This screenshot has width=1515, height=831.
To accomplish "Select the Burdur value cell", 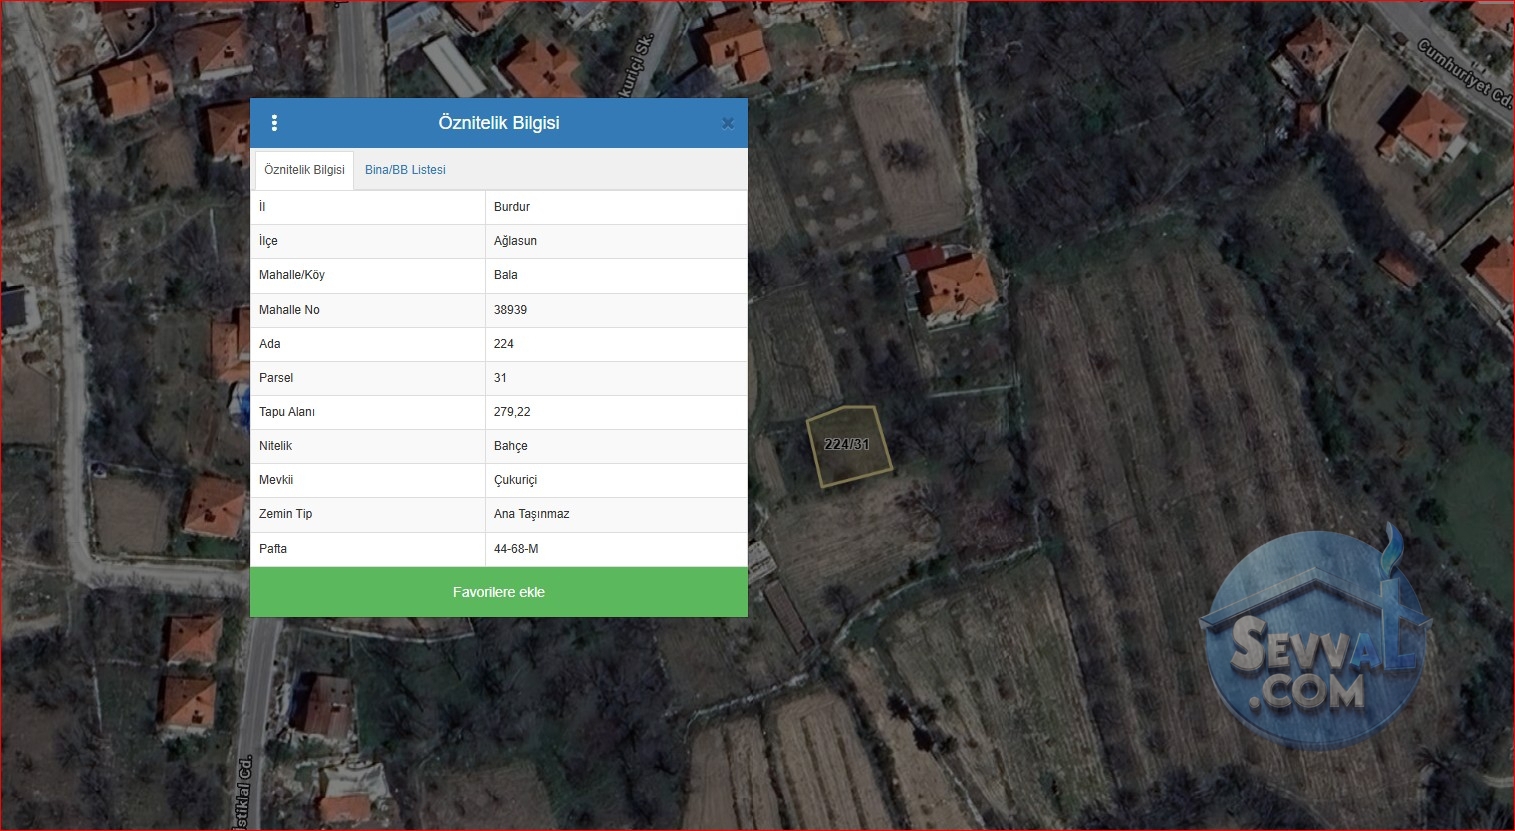I will tap(616, 207).
